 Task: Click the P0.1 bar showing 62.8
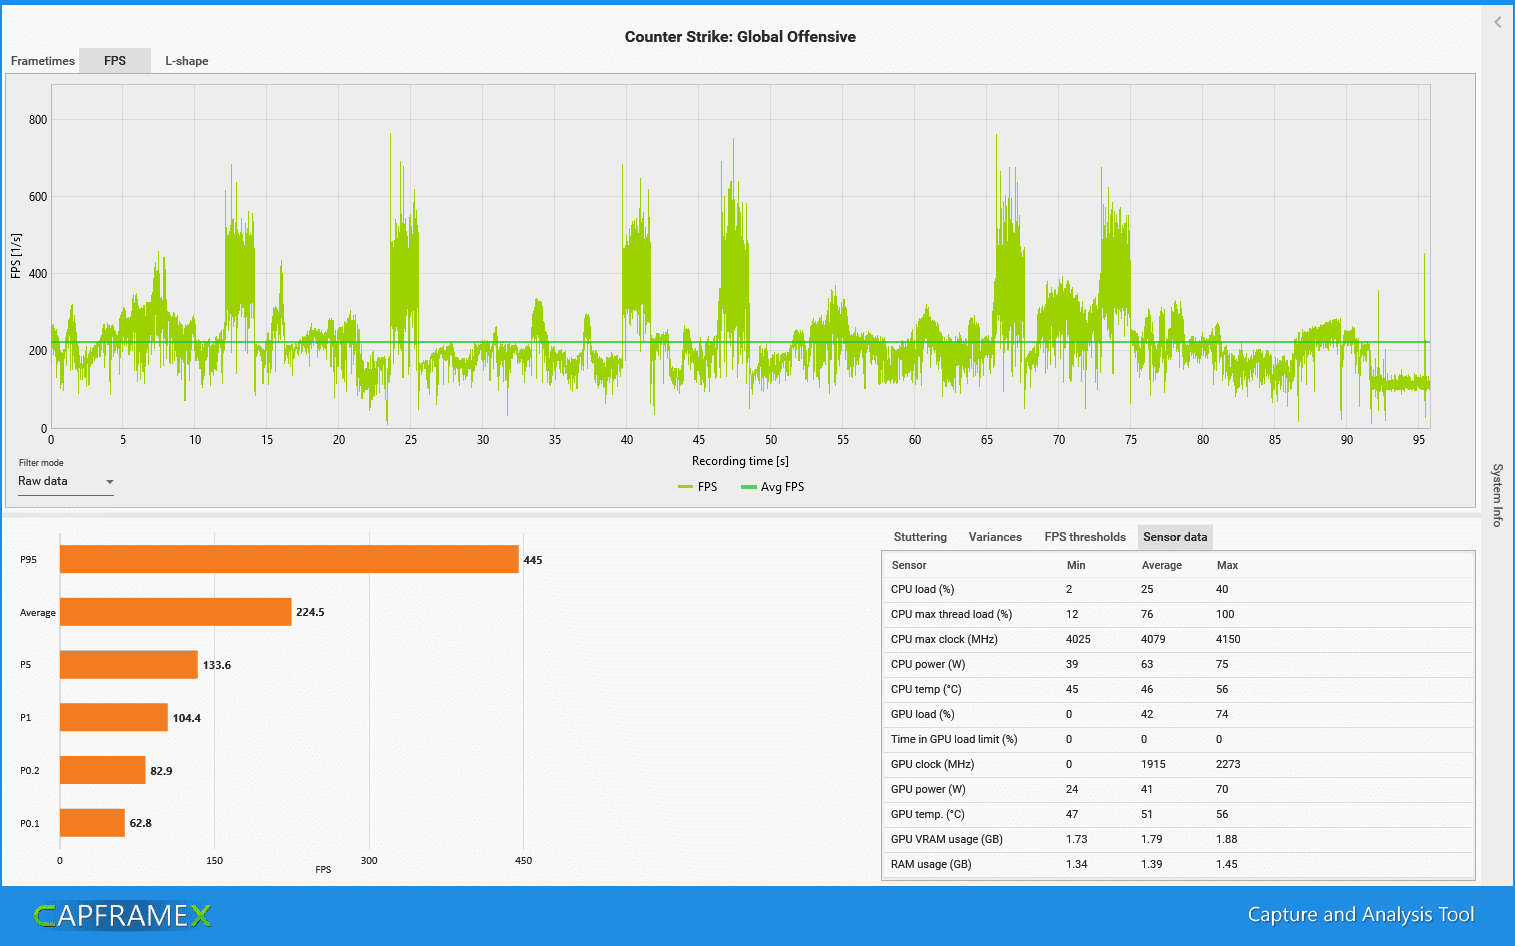(92, 823)
